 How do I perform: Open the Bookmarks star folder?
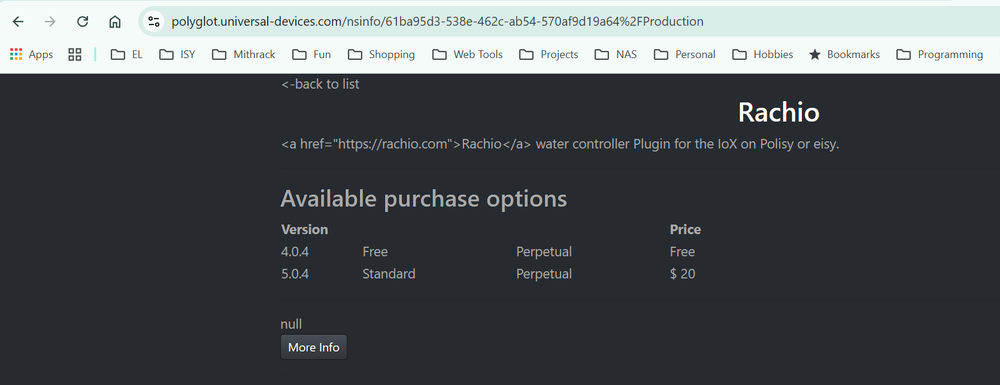tap(844, 55)
